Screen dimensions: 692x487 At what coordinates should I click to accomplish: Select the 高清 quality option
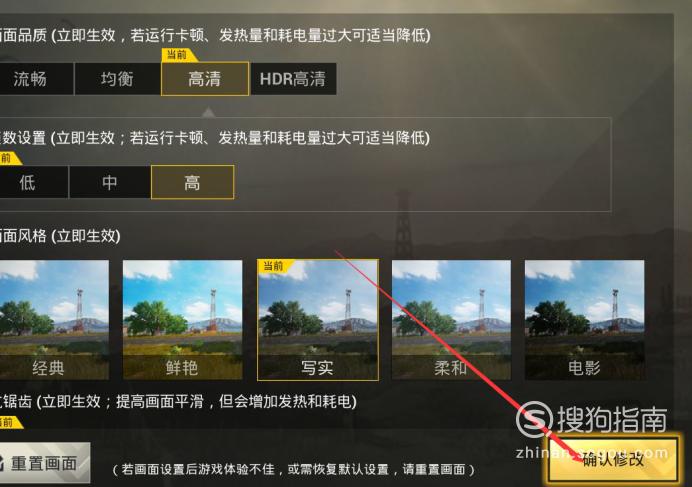(x=205, y=79)
